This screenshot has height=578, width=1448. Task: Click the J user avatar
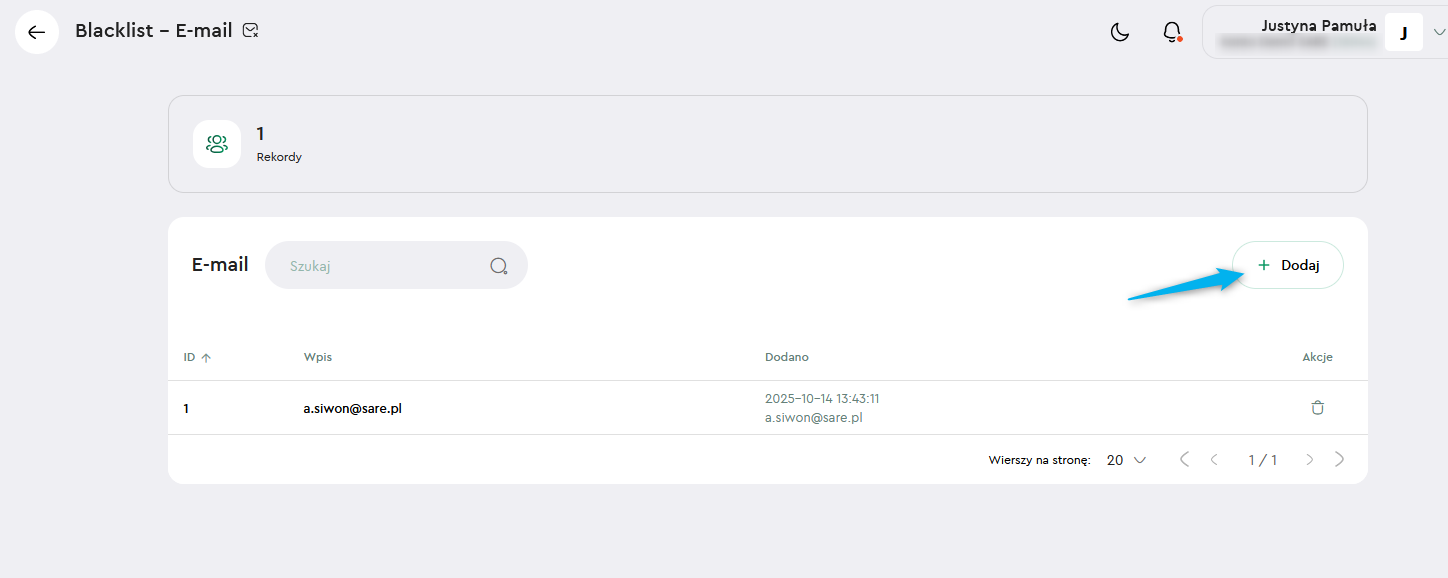click(1403, 33)
